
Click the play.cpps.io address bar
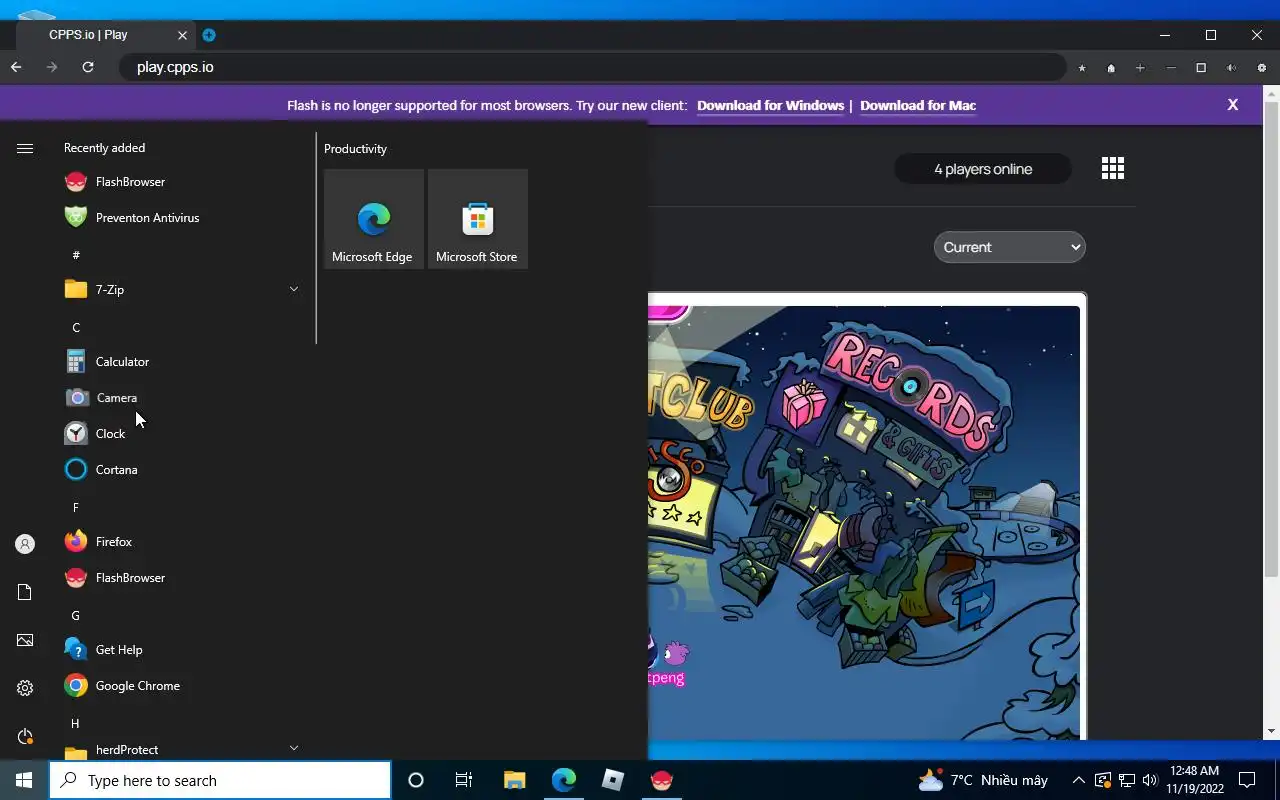[x=592, y=67]
